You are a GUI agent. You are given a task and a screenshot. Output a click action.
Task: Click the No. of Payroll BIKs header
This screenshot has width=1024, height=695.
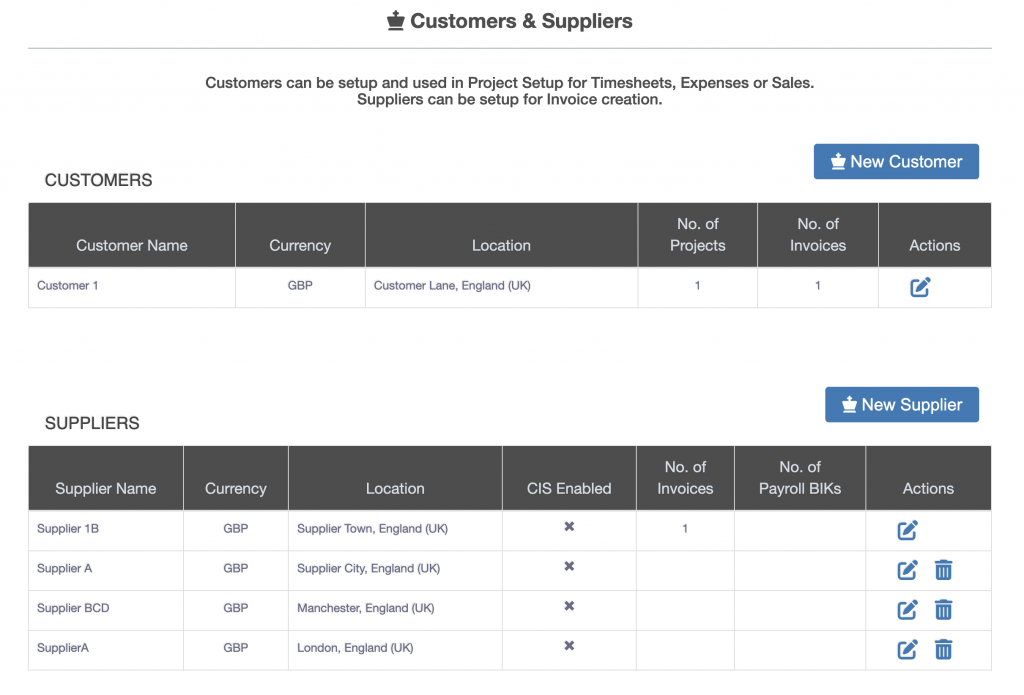(x=799, y=478)
